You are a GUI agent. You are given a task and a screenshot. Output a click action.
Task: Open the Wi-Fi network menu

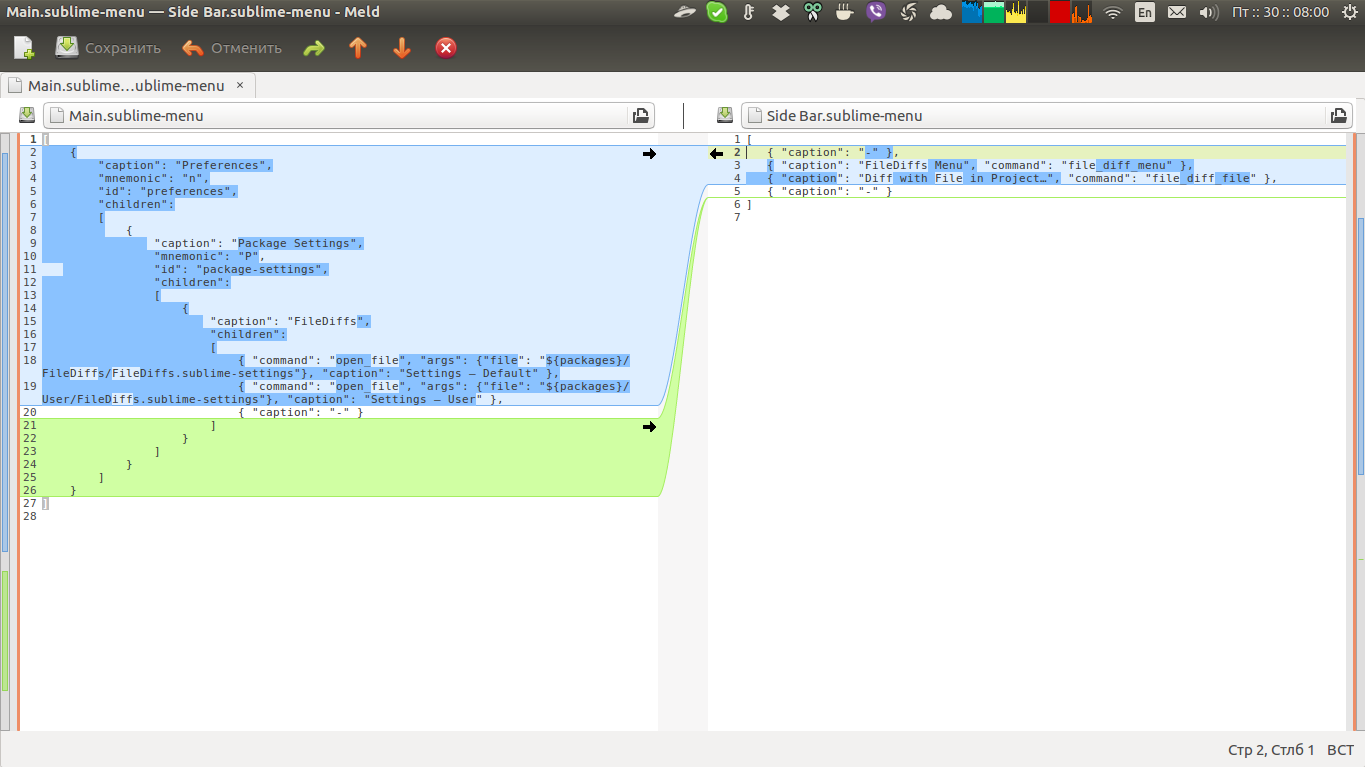1113,12
